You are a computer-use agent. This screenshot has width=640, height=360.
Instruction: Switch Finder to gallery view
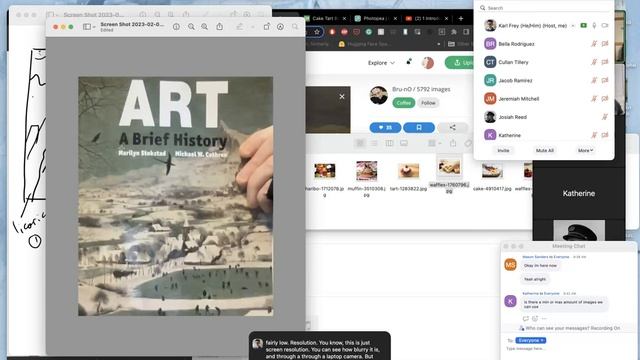click(404, 143)
